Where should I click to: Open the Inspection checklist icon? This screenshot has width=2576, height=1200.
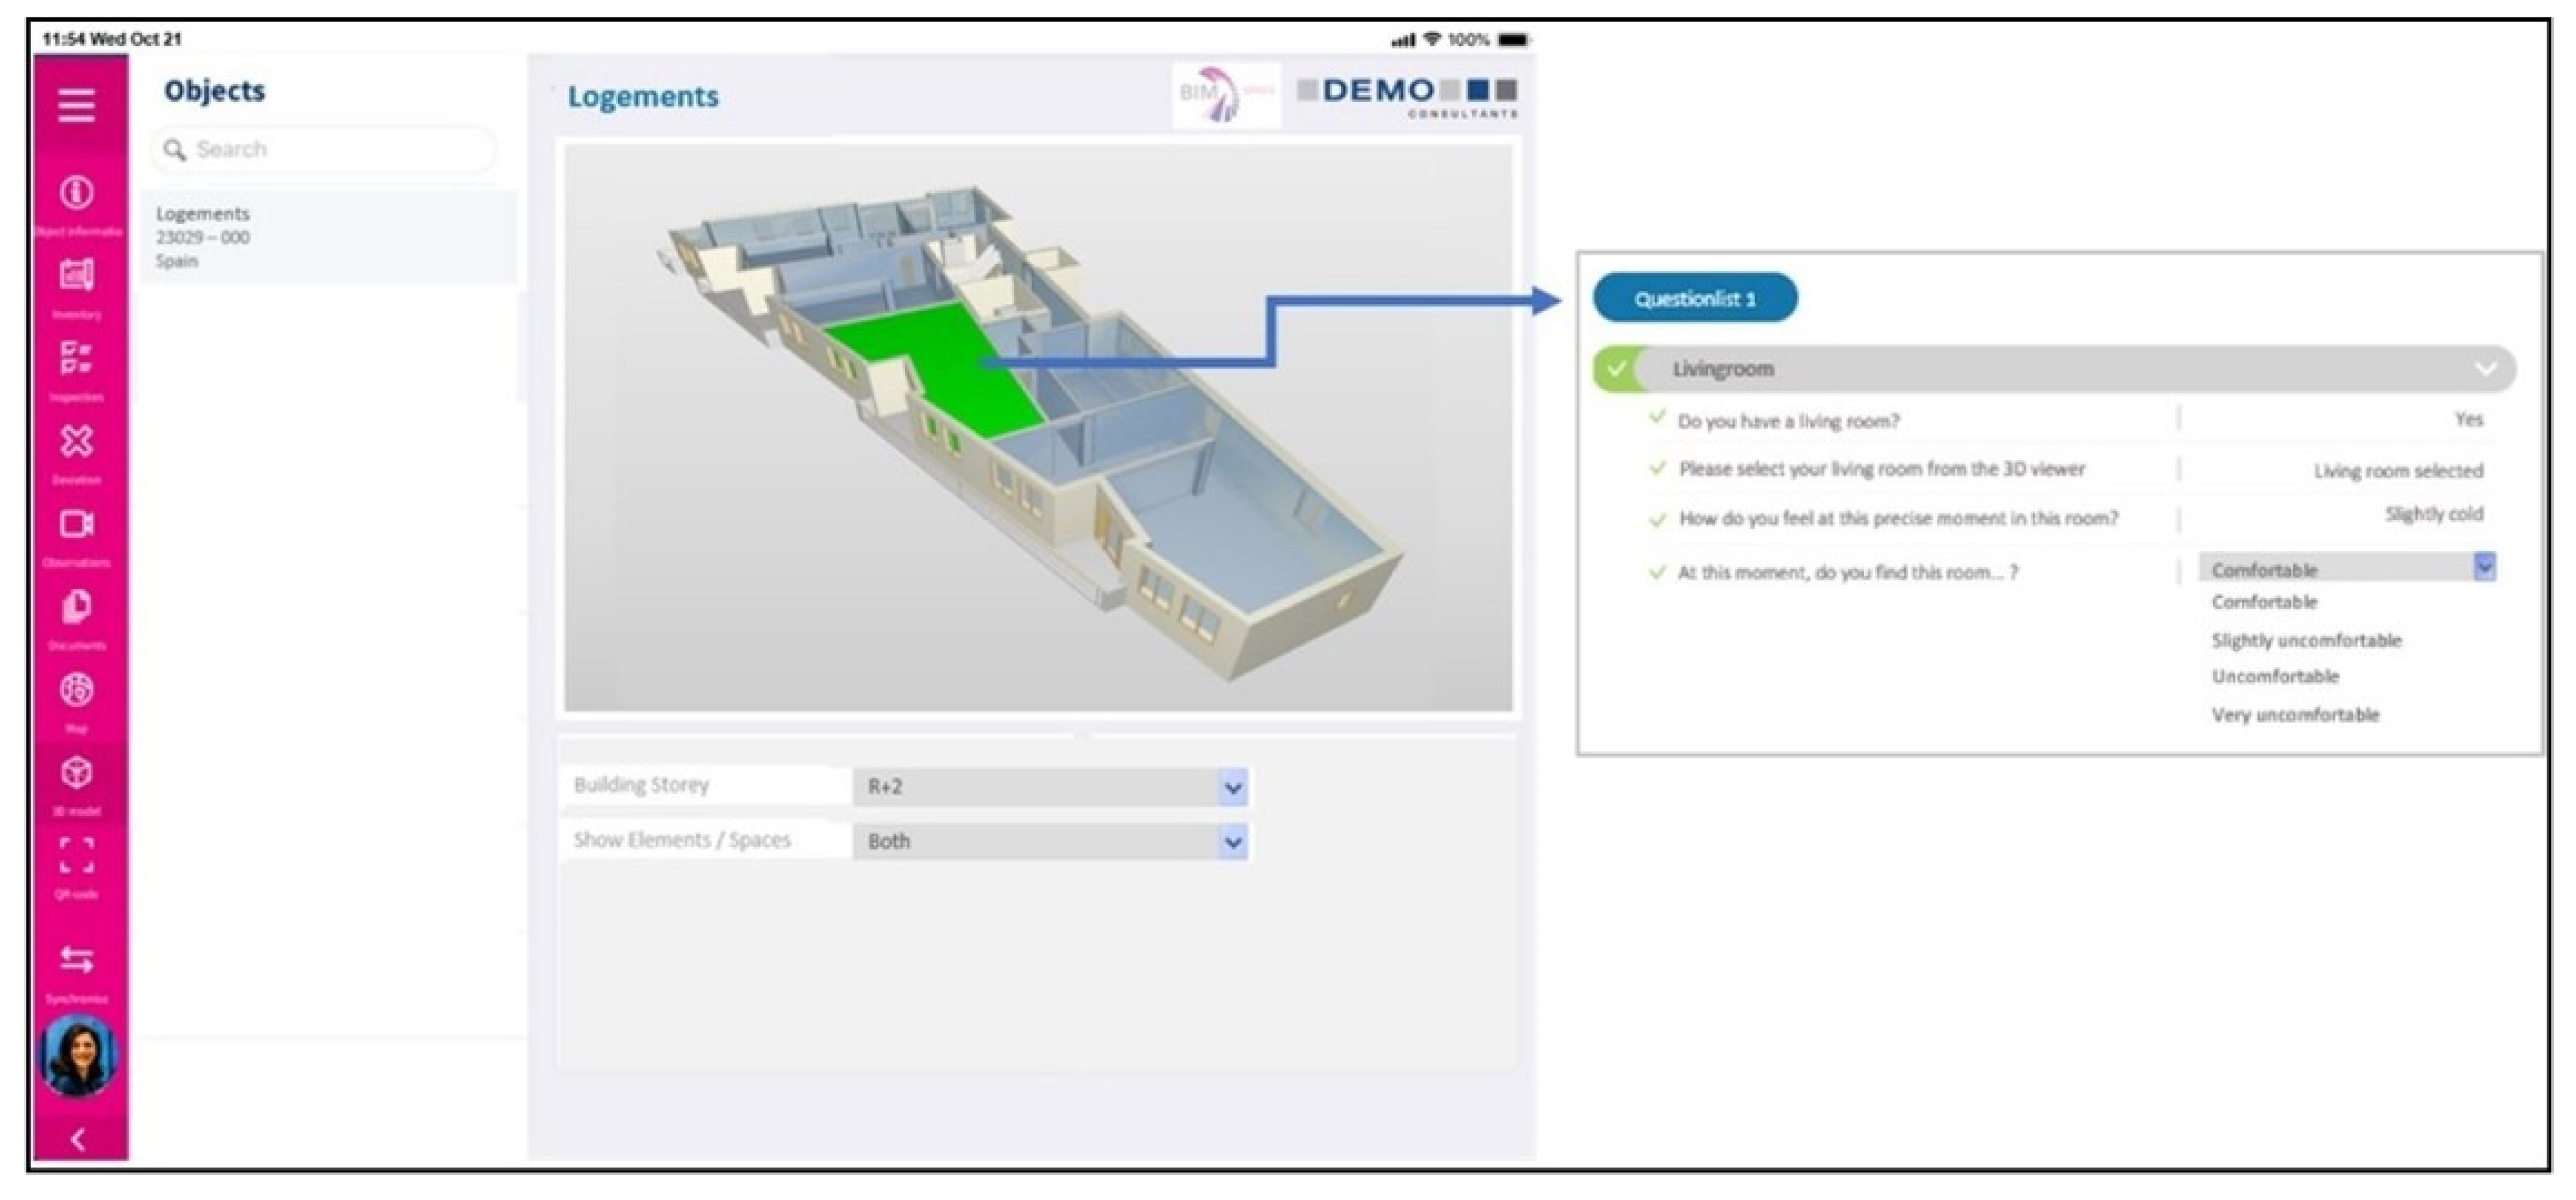coord(77,357)
